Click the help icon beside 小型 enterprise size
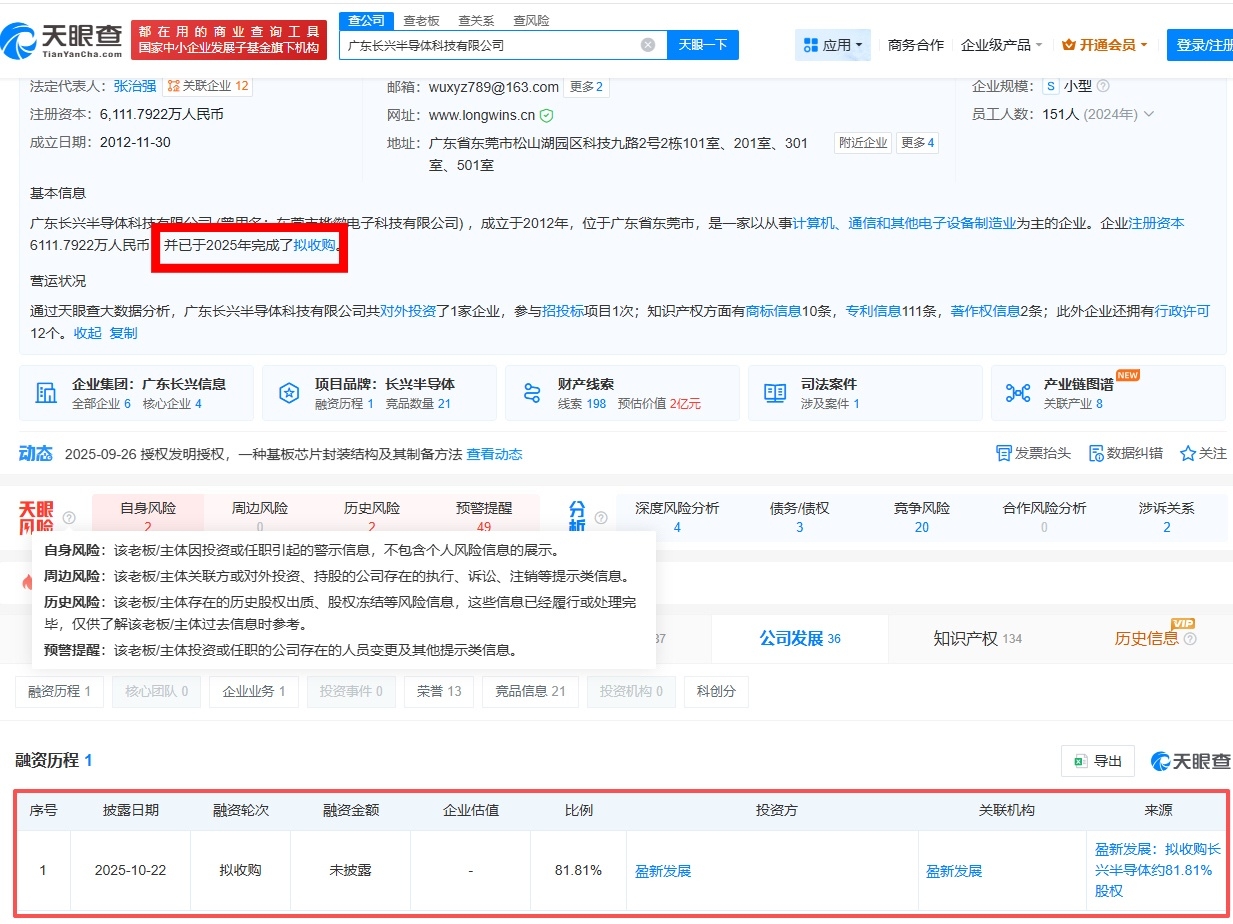This screenshot has height=924, width=1233. pyautogui.click(x=1103, y=86)
